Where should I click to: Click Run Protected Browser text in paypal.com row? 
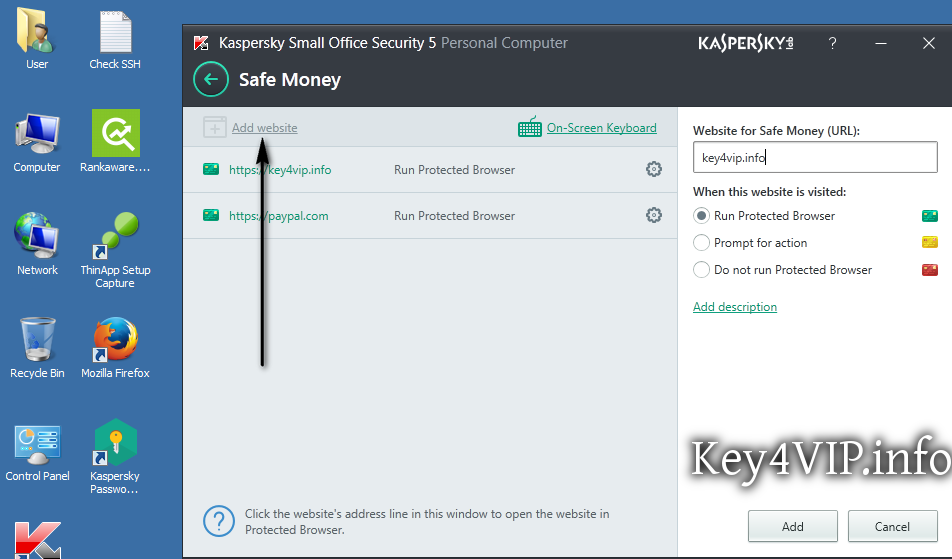pos(454,216)
